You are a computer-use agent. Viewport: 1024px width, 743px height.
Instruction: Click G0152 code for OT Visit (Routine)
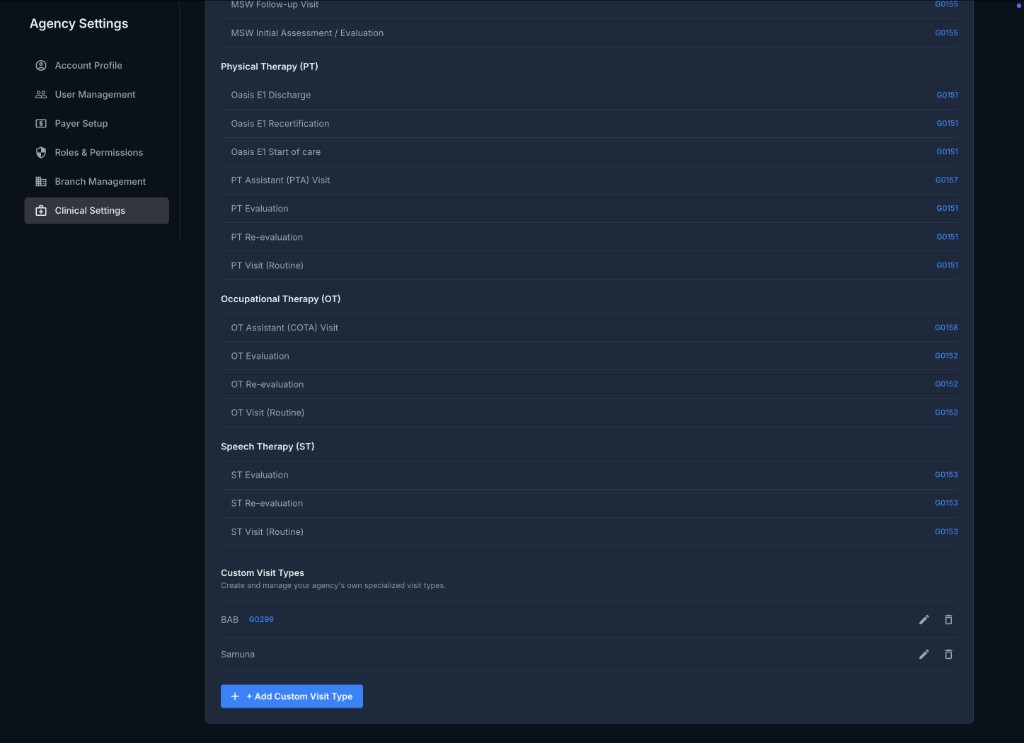click(x=946, y=413)
